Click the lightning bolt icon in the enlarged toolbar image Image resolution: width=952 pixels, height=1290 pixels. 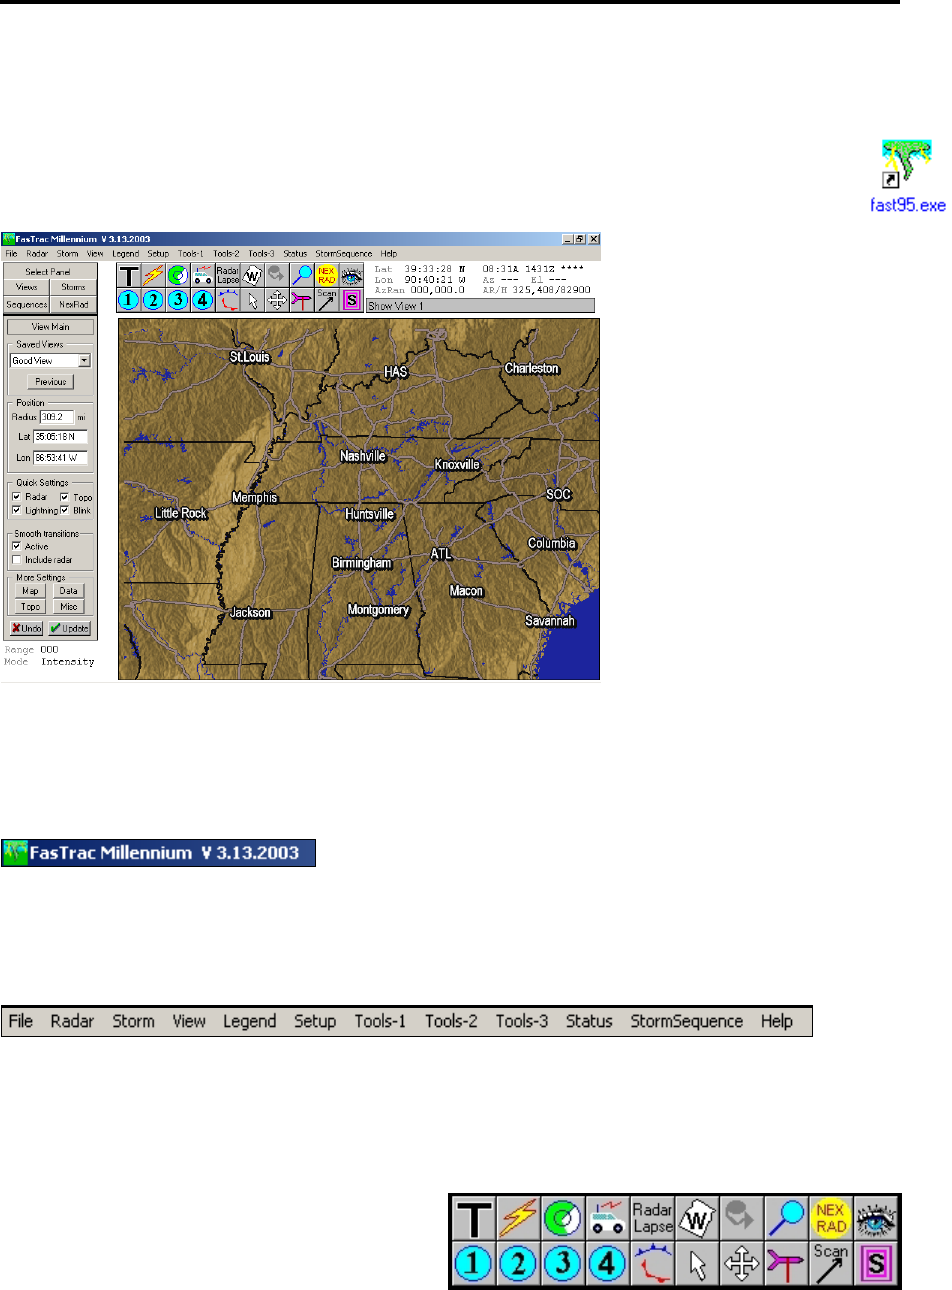(518, 1219)
